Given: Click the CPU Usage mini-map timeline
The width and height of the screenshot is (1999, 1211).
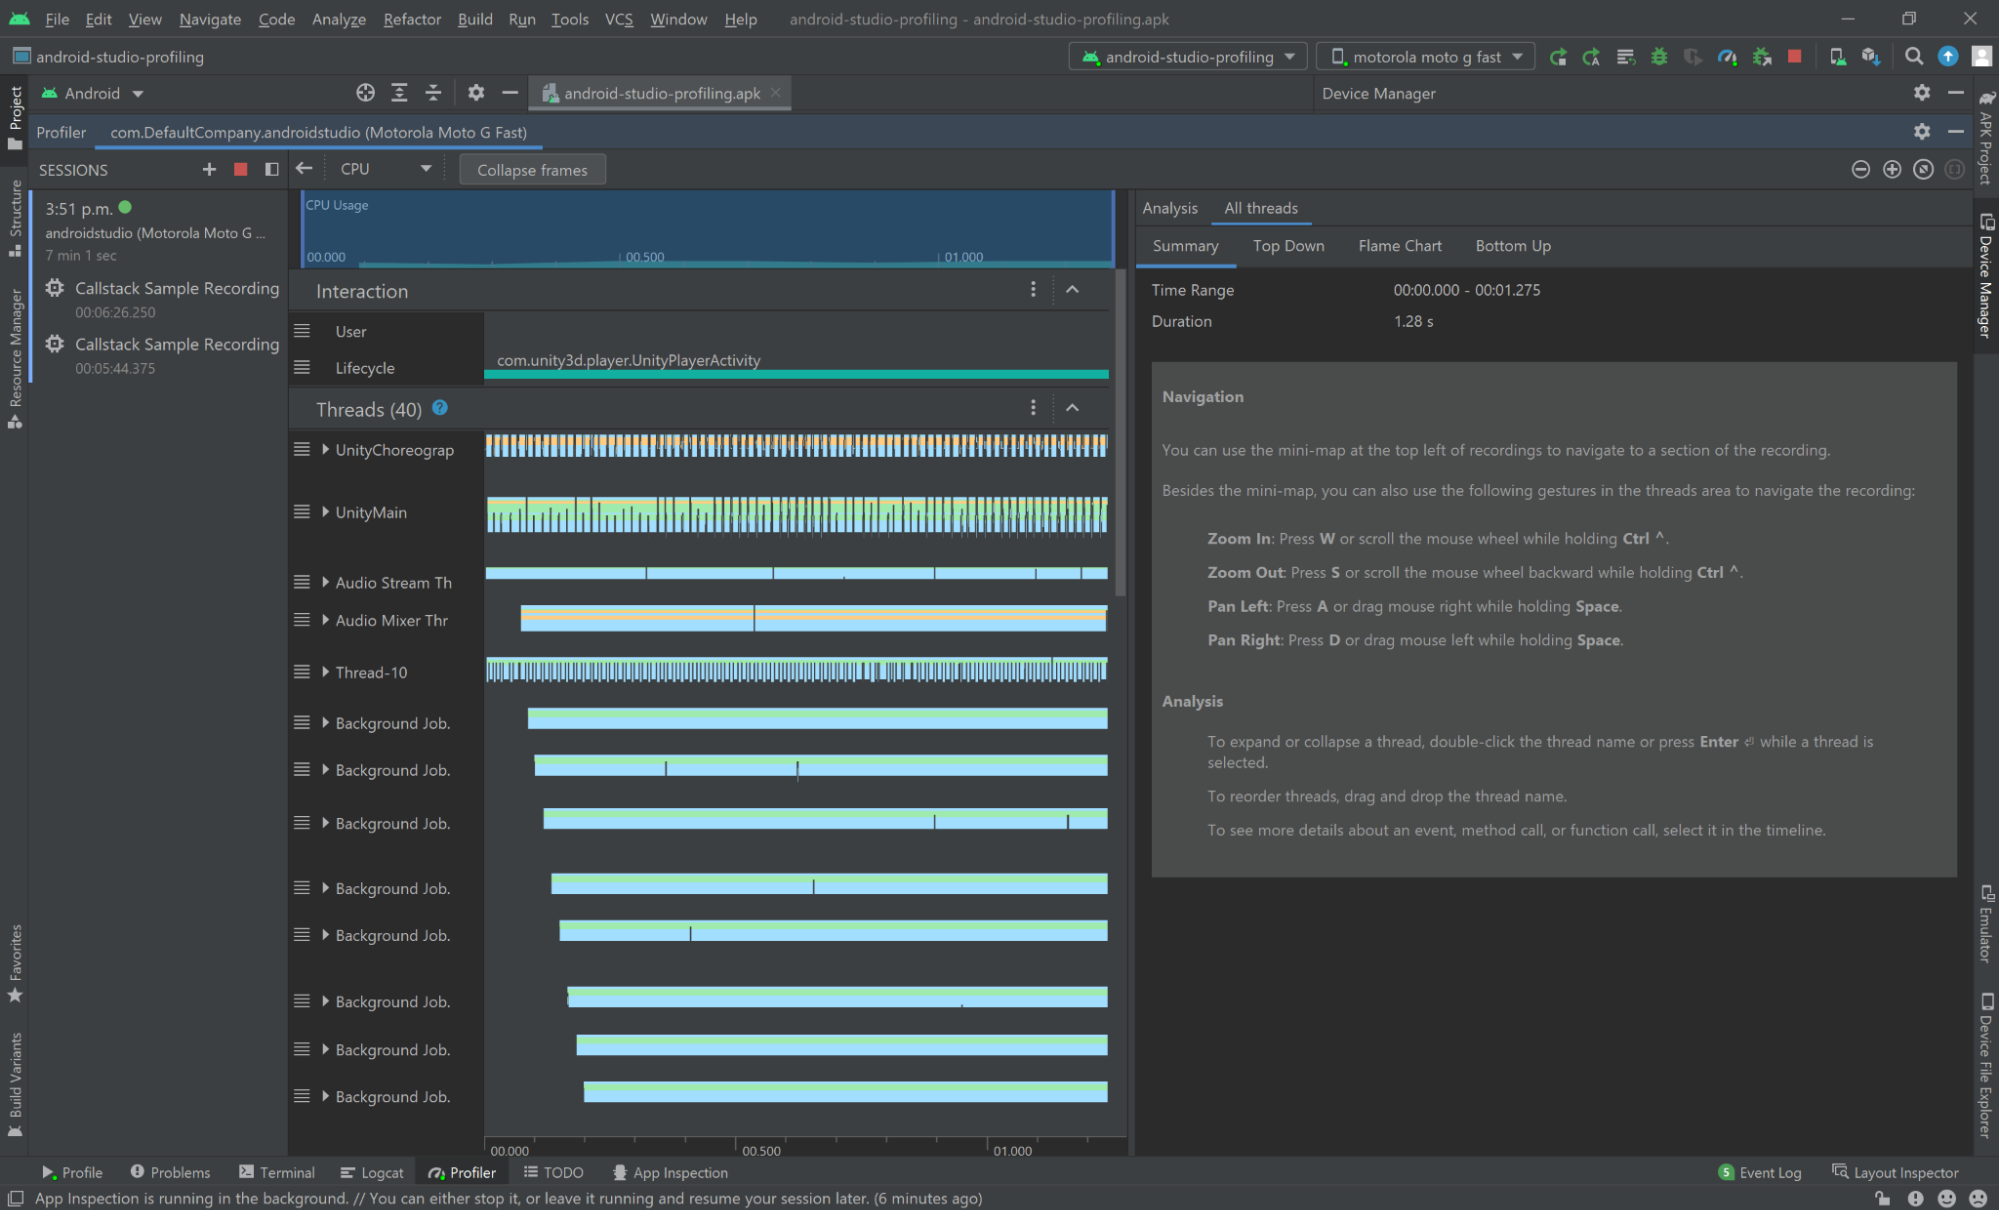Looking at the screenshot, I should 707,230.
